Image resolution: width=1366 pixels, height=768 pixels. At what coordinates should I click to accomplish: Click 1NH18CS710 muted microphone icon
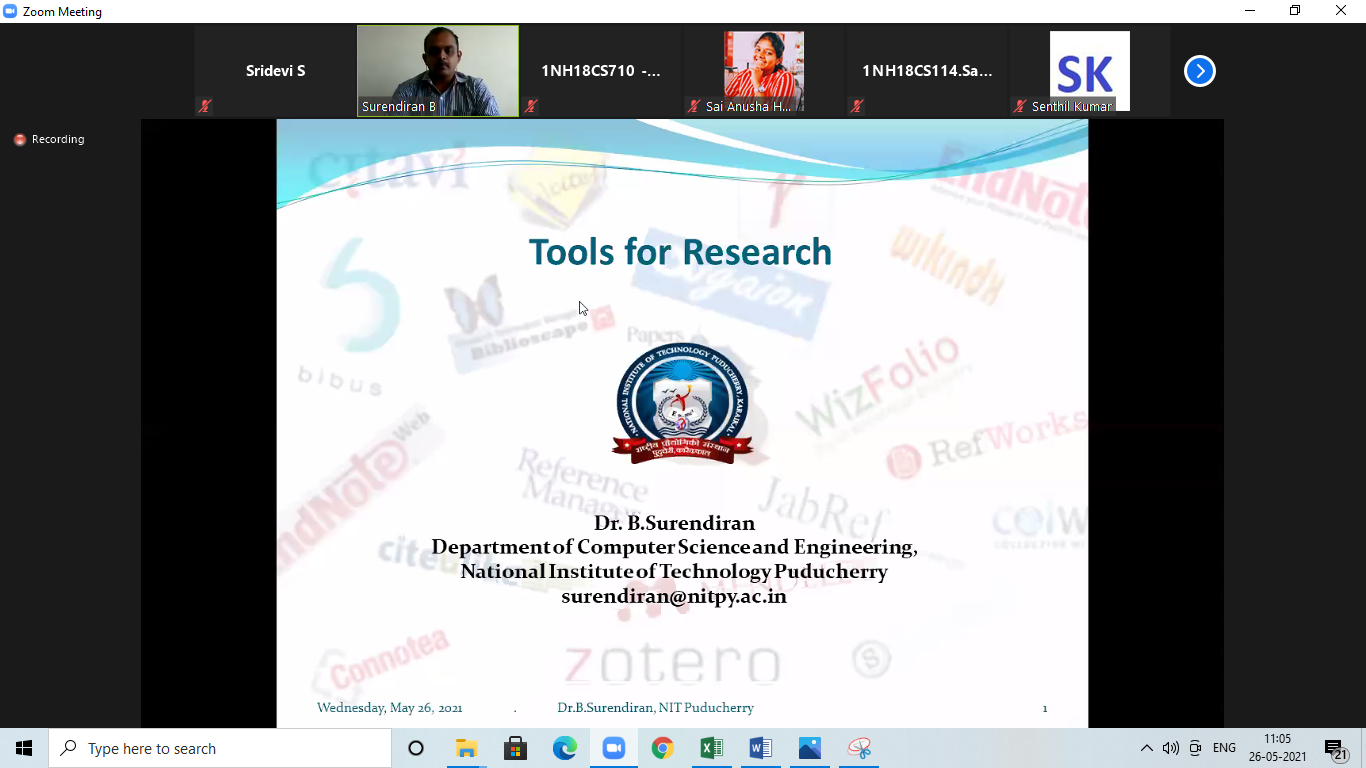(531, 106)
